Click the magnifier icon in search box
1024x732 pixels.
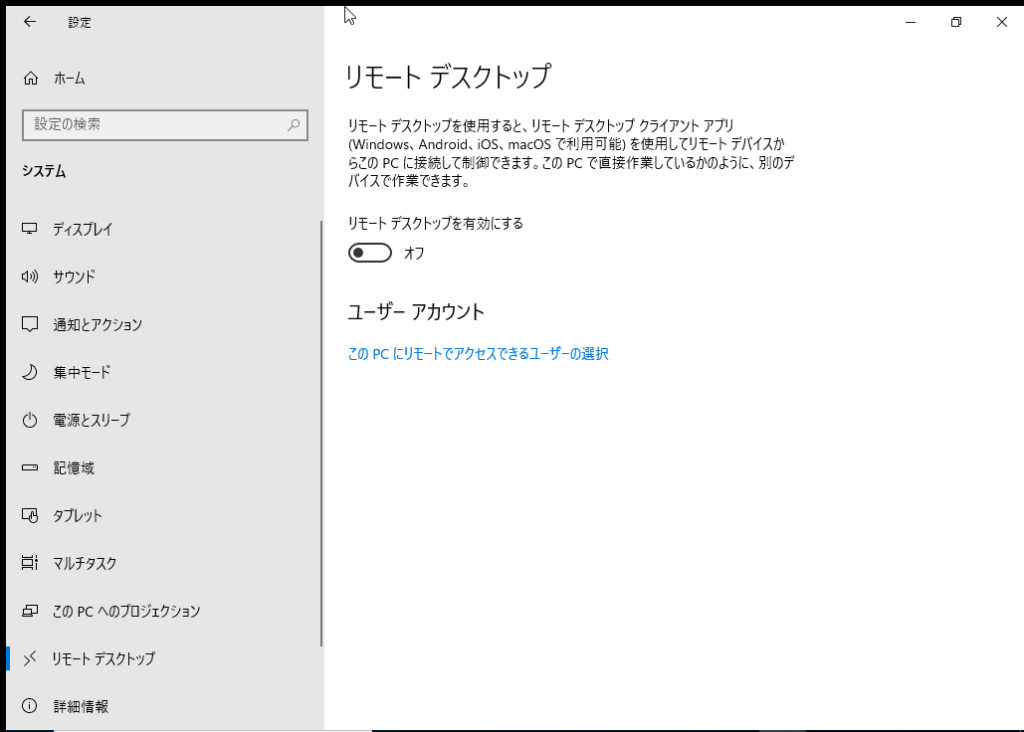[294, 125]
